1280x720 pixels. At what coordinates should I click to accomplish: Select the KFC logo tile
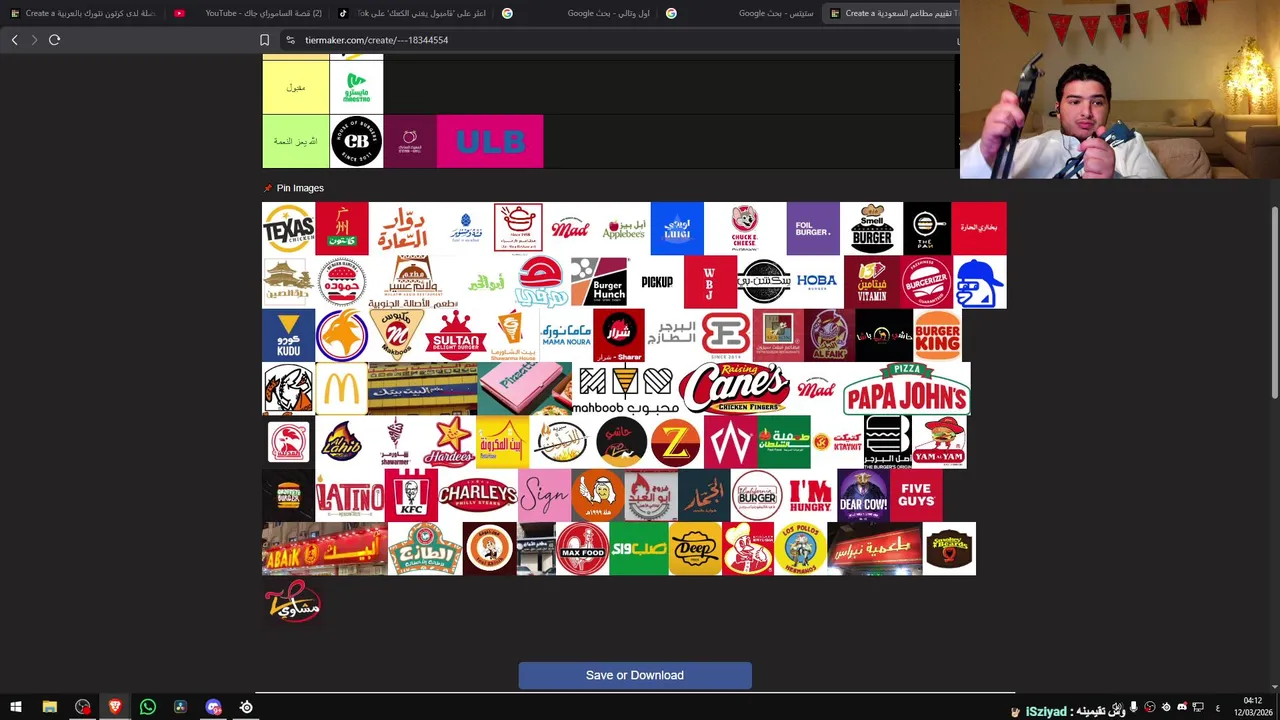tap(411, 495)
